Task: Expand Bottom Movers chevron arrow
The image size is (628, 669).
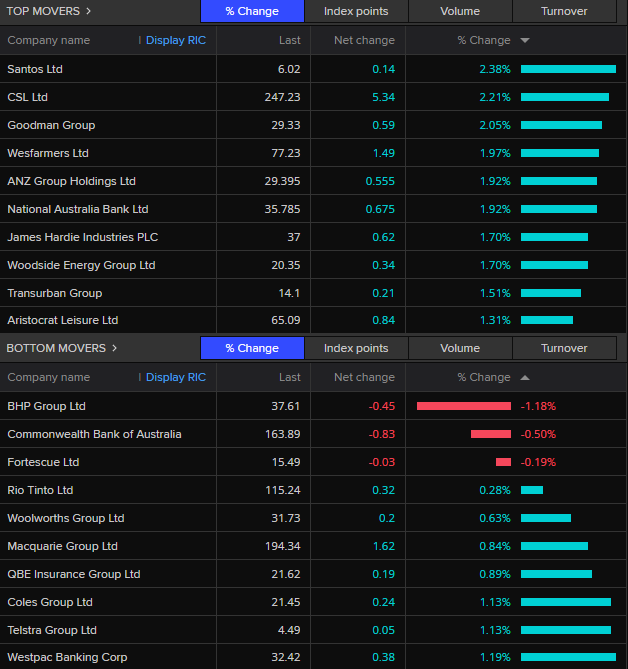Action: click(x=114, y=348)
